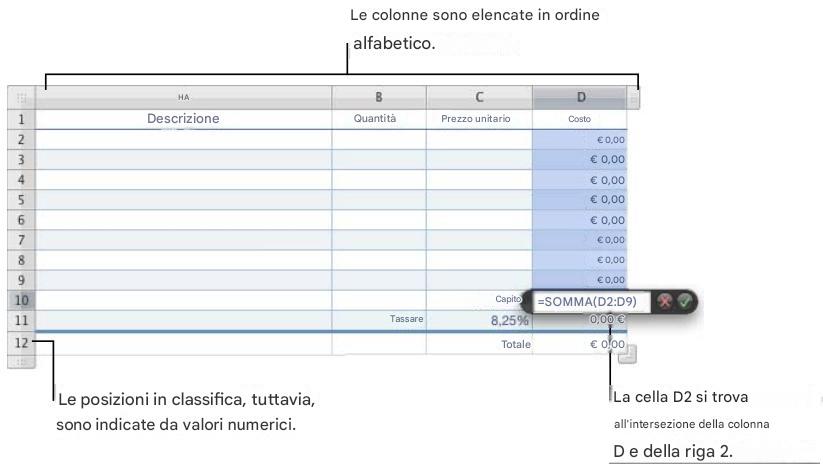Viewport: 823px width, 464px height.
Task: Select row header 7
Action: coord(22,240)
